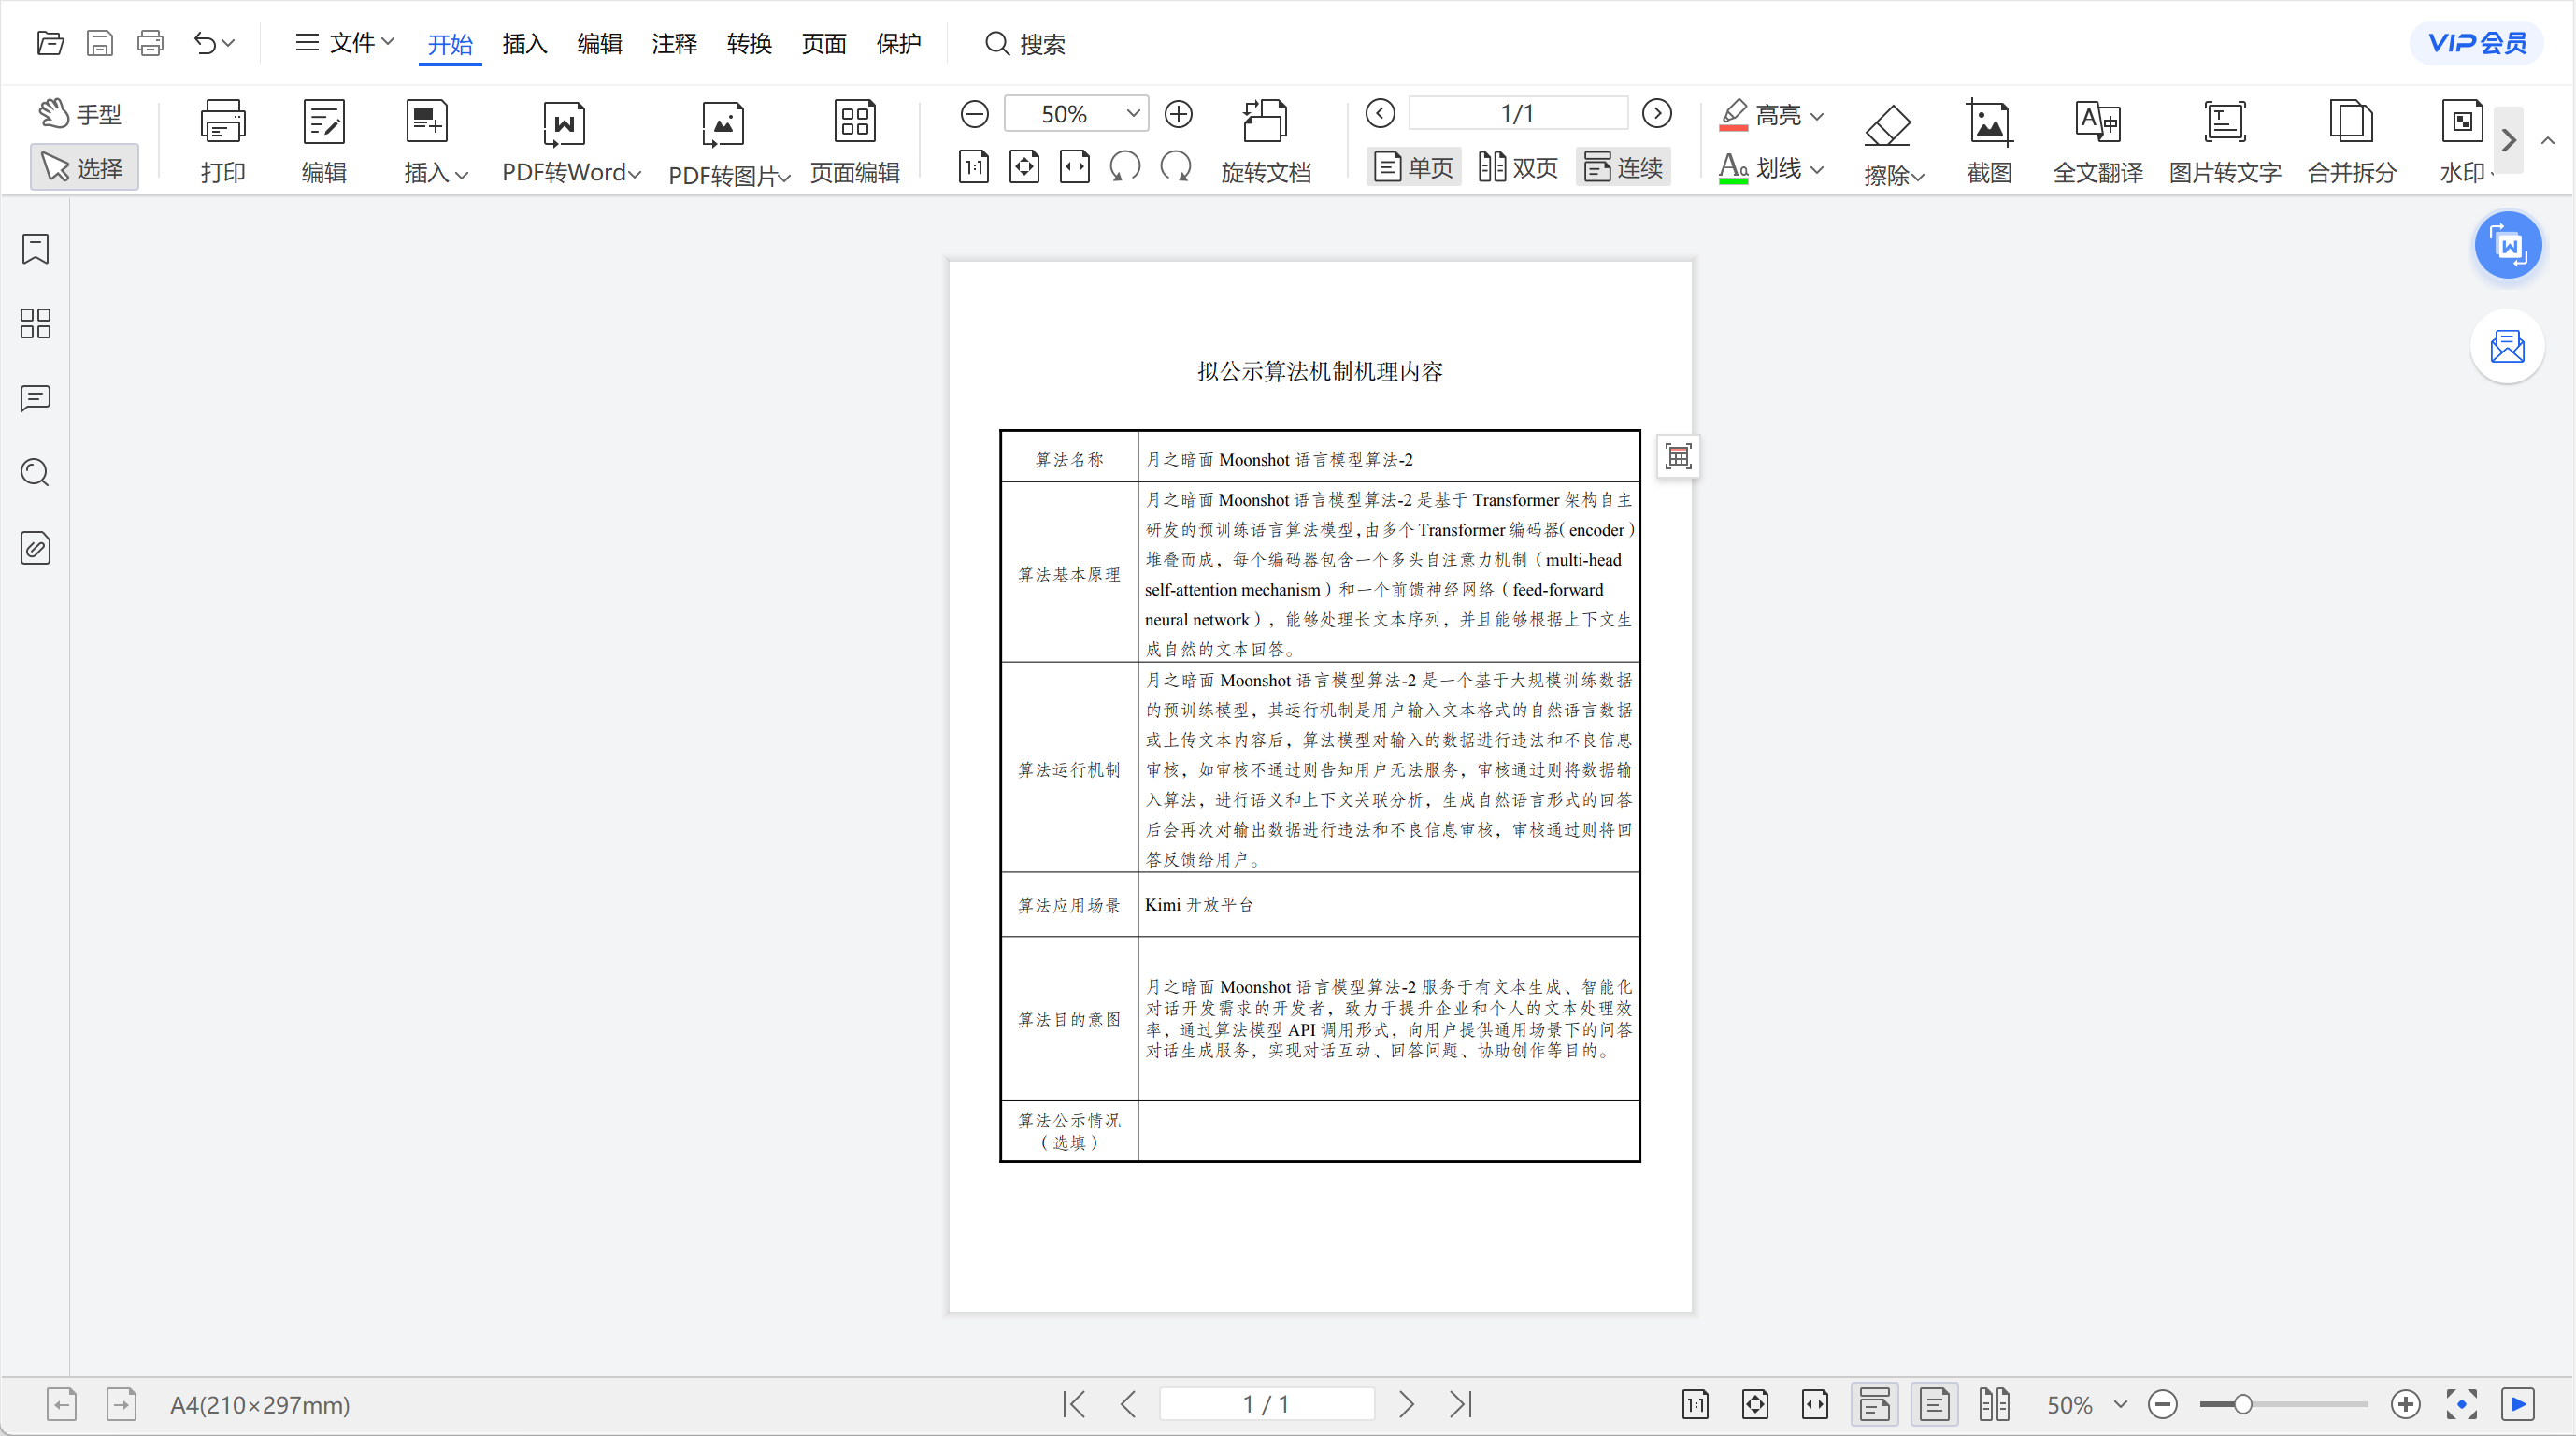Switch to the 转换 tab
Viewport: 2576px width, 1436px height.
pos(749,44)
